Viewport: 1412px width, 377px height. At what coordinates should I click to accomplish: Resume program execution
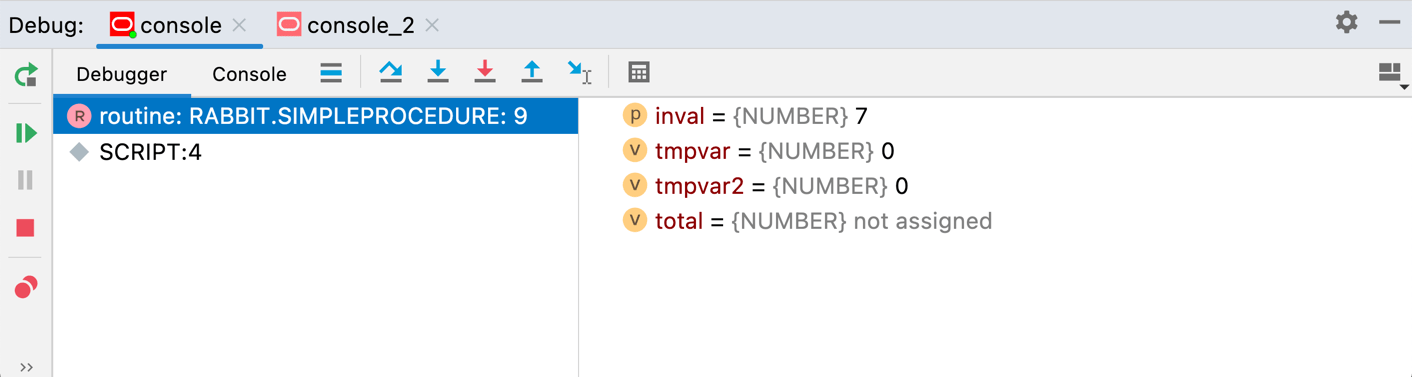pyautogui.click(x=26, y=133)
